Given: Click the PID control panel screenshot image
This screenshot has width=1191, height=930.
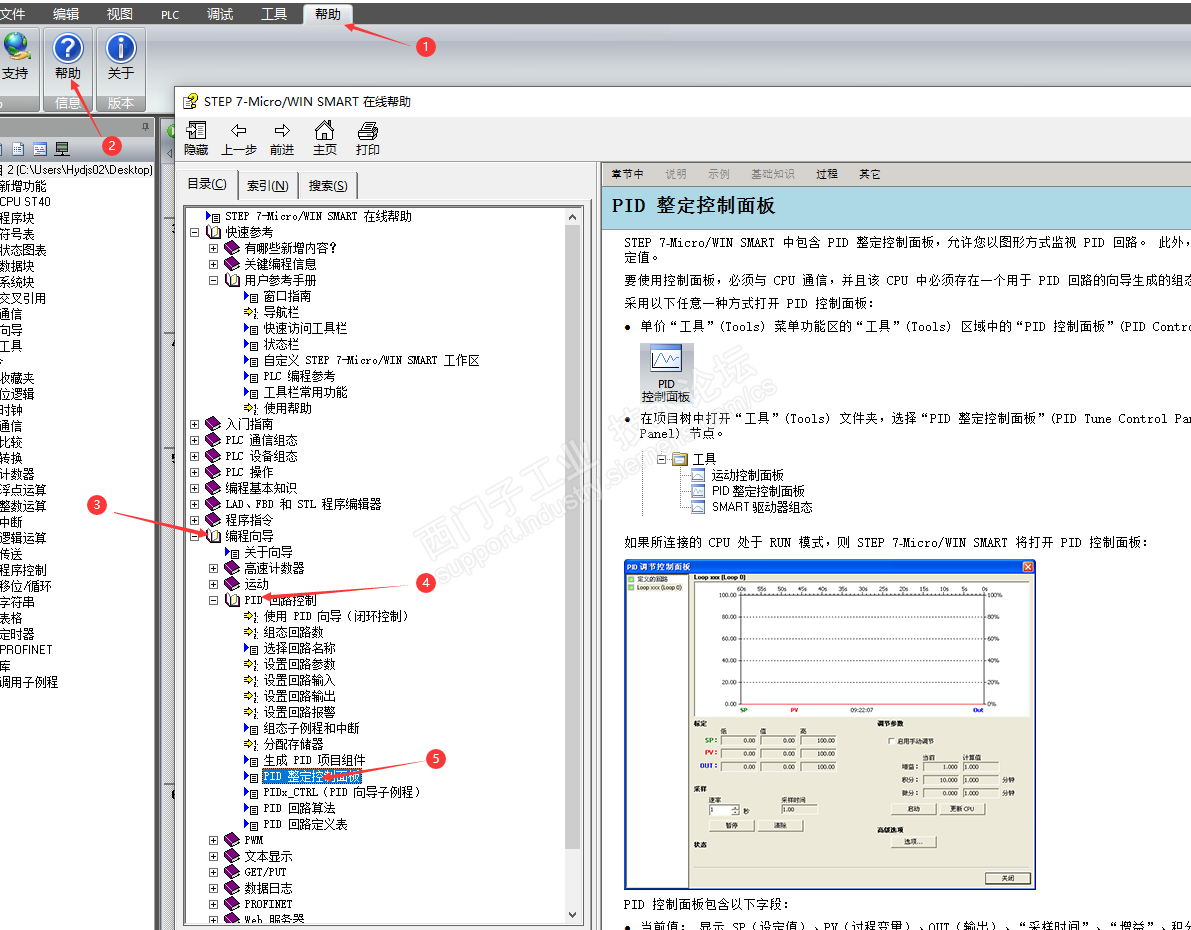Looking at the screenshot, I should (x=829, y=725).
